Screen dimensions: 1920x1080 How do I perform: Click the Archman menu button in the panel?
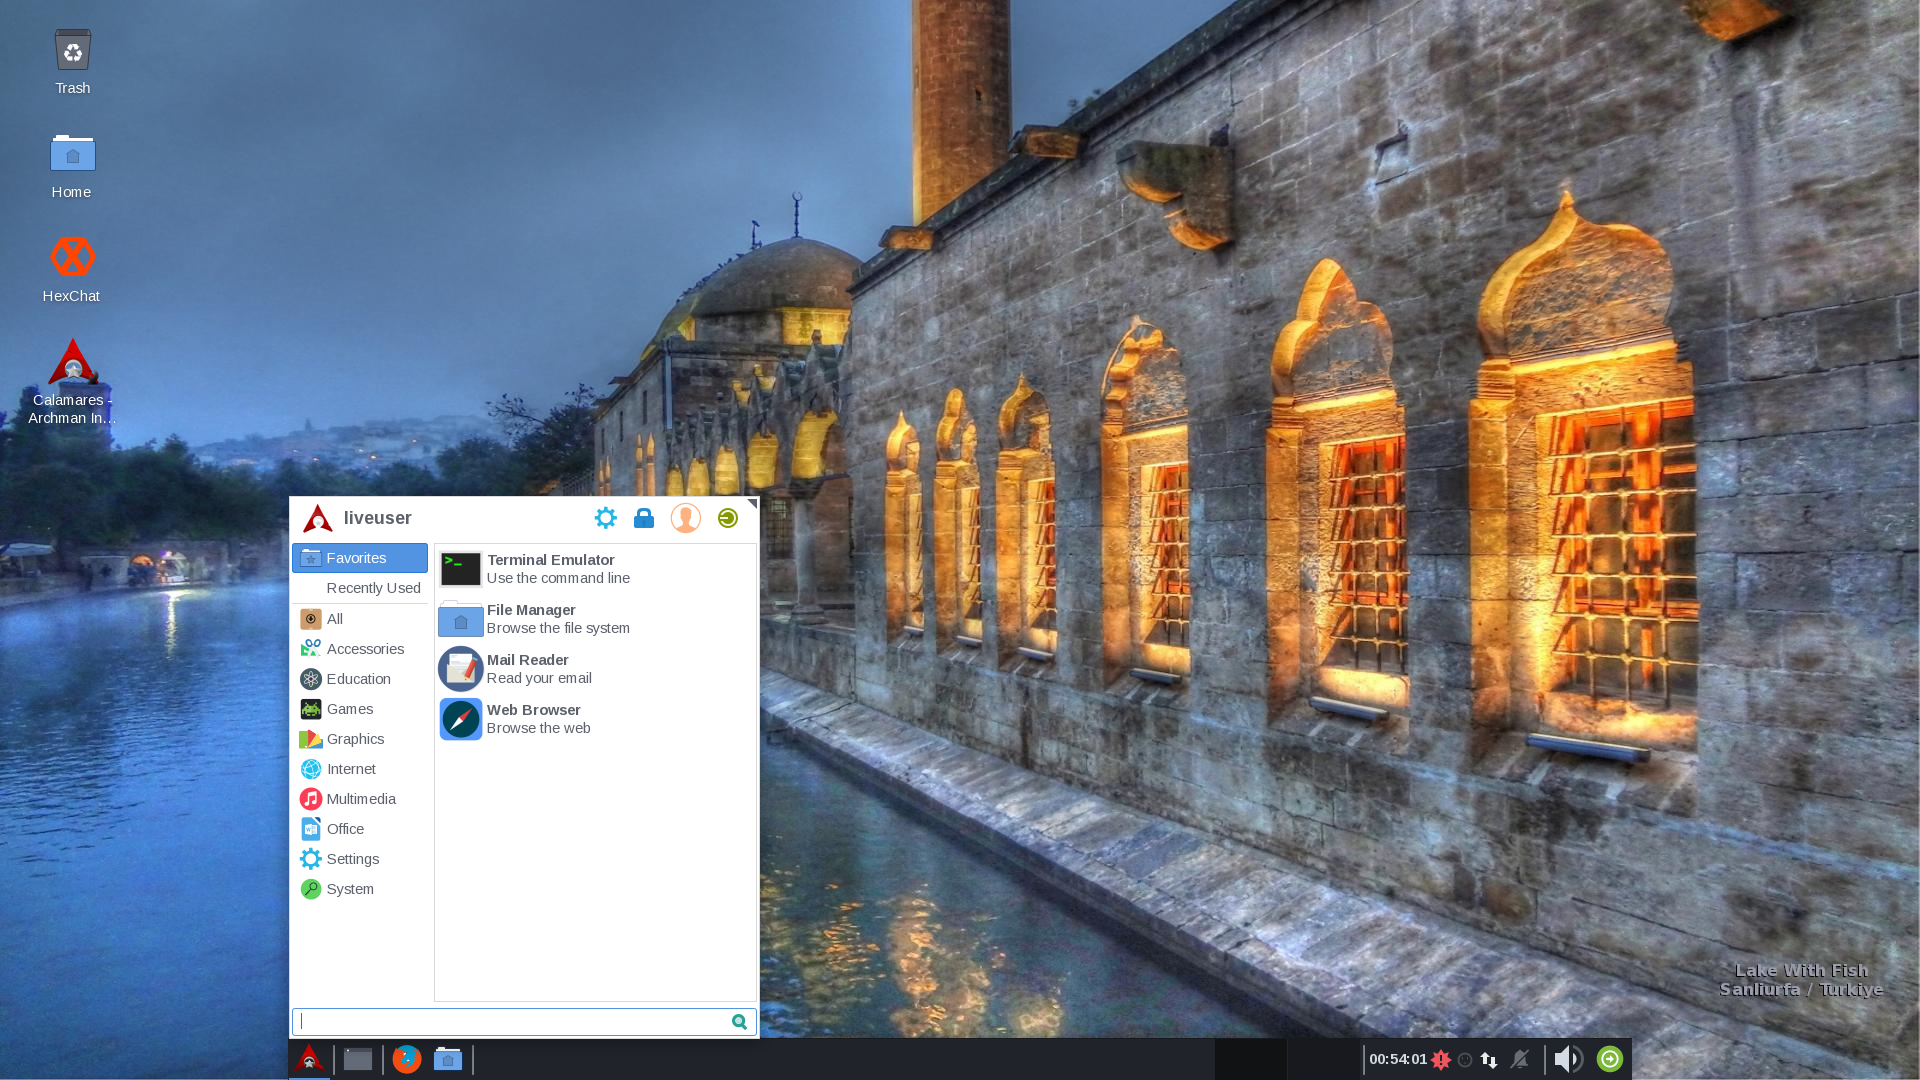309,1059
